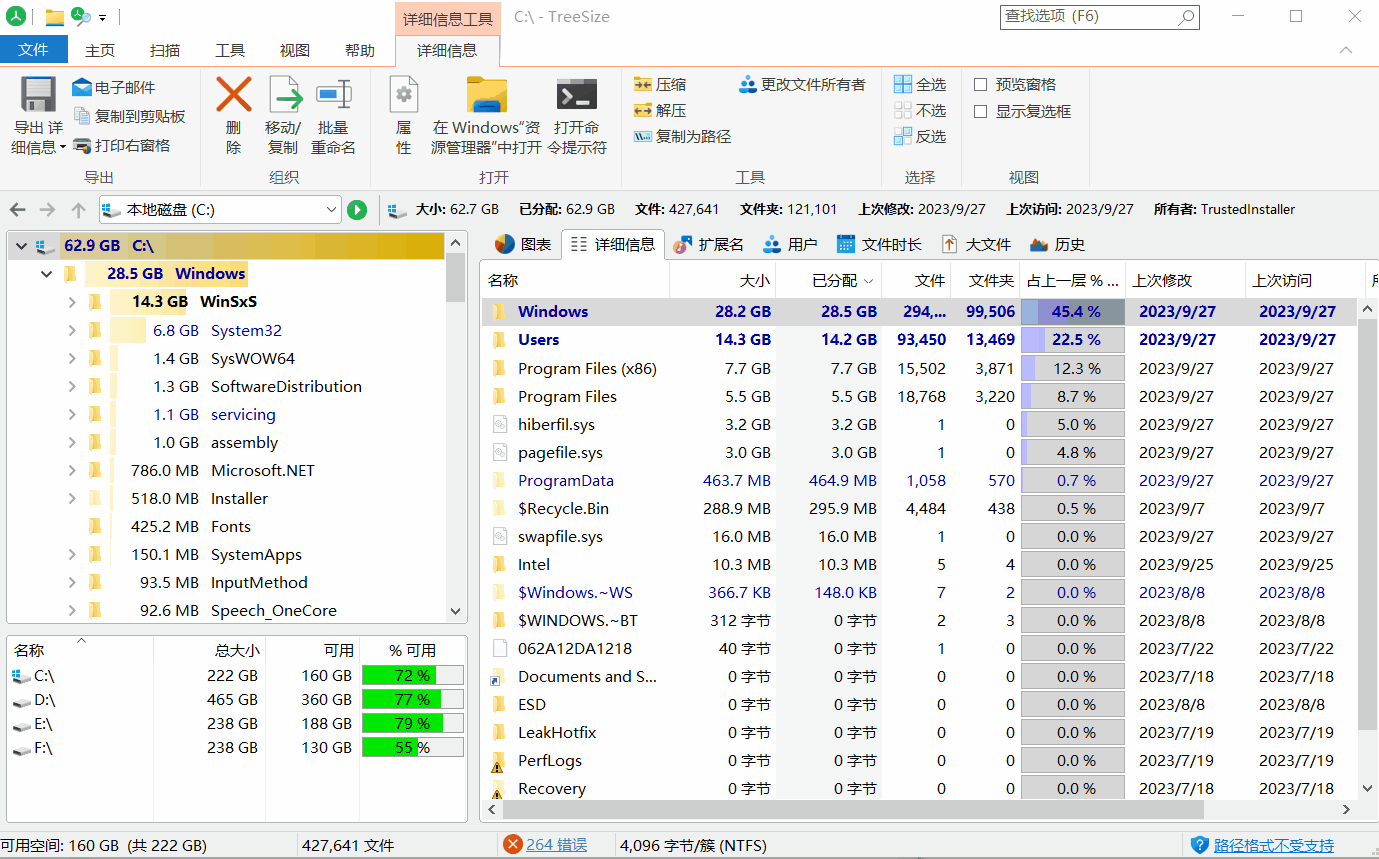The height and width of the screenshot is (859, 1379).
Task: Click the shield icon in status bar
Action: coord(1200,845)
